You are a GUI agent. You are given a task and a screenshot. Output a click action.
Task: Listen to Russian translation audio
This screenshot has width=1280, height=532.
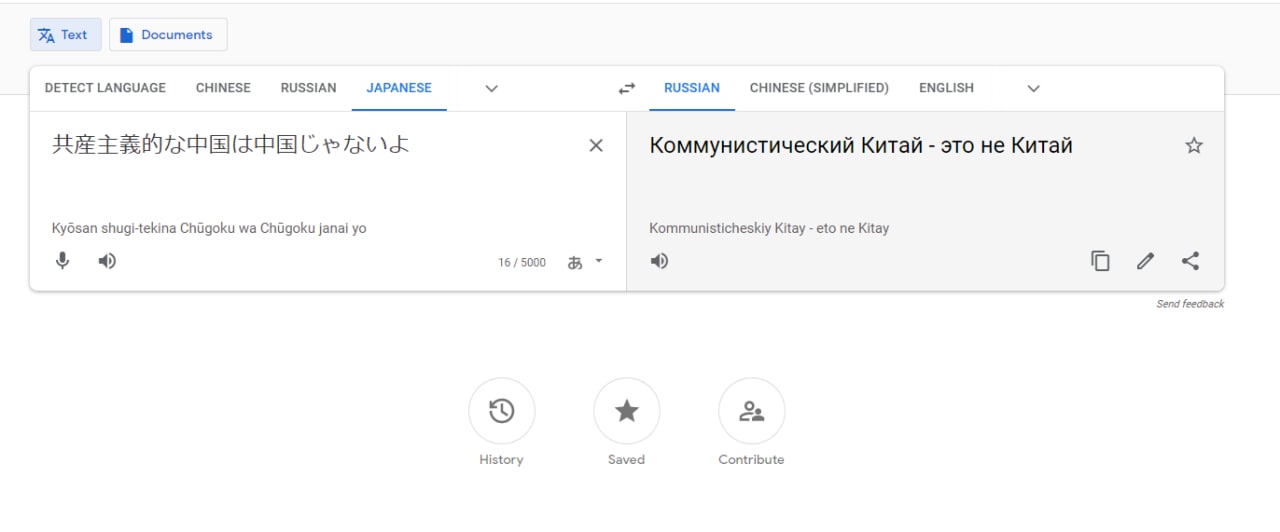click(659, 261)
